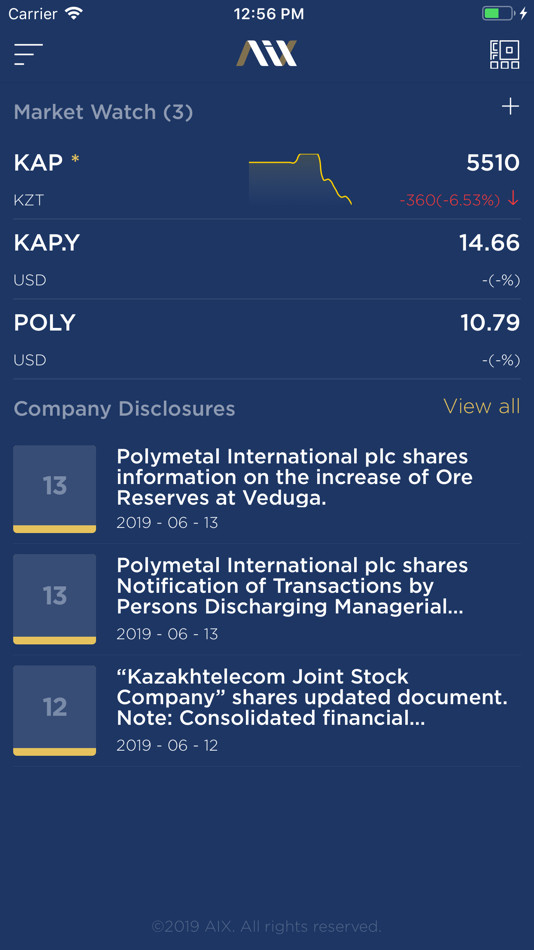This screenshot has height=950, width=534.
Task: Select the POLY ticker row
Action: [x=267, y=339]
